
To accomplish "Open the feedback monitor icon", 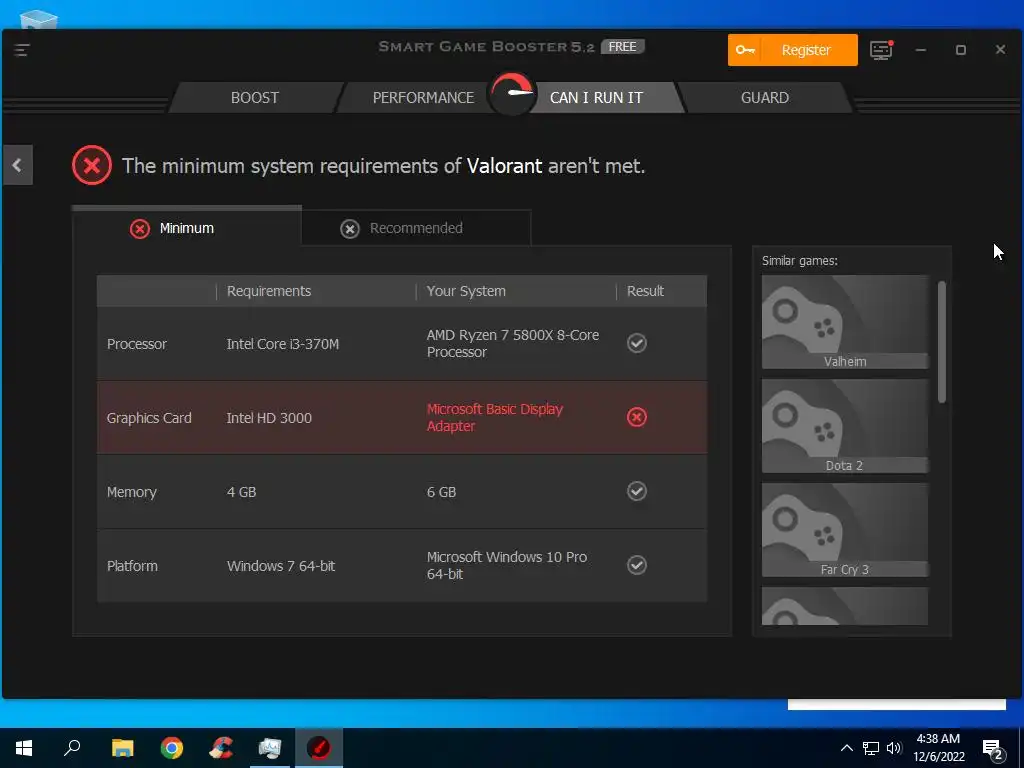I will click(x=881, y=50).
